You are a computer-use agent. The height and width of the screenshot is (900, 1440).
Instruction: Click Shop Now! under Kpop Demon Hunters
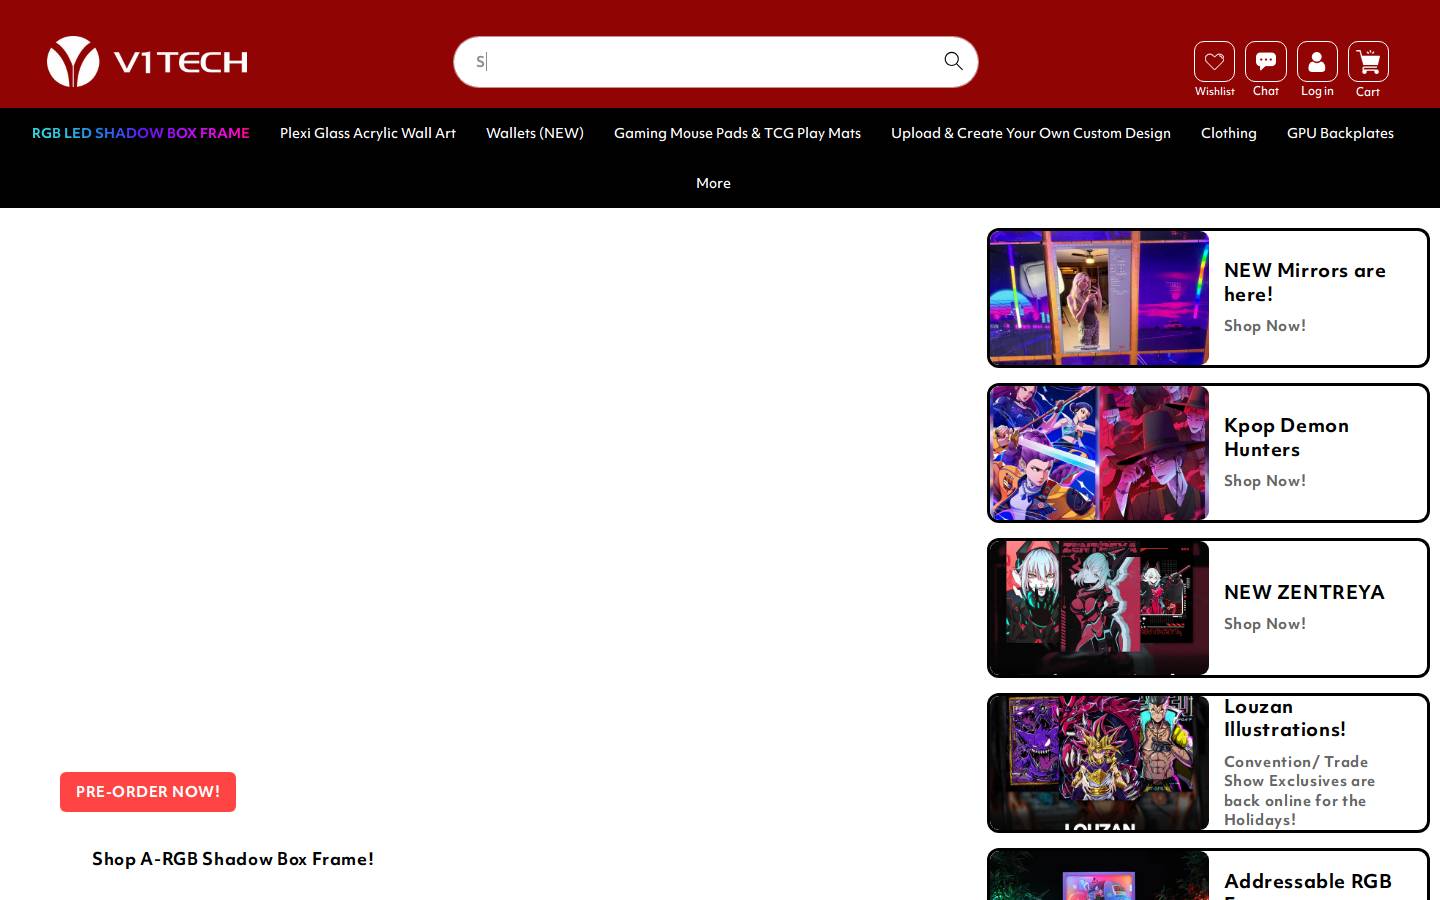coord(1265,481)
